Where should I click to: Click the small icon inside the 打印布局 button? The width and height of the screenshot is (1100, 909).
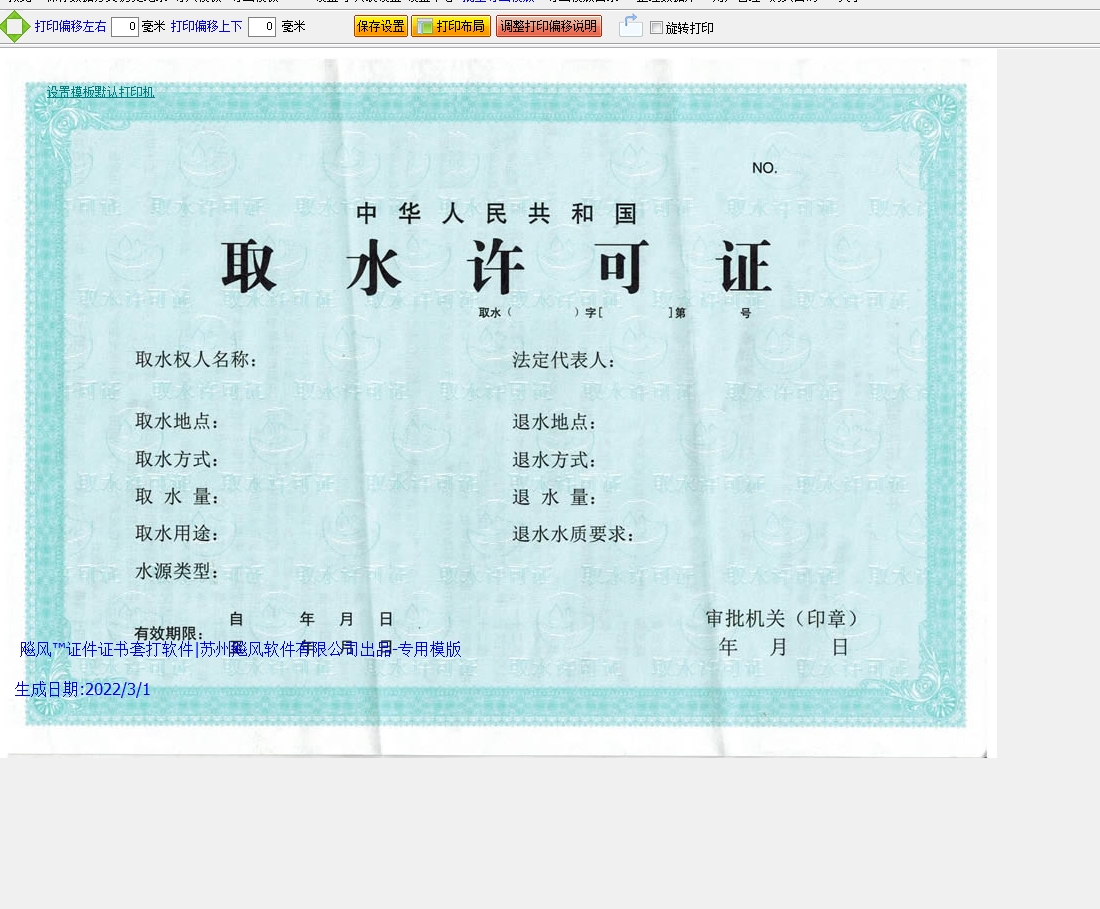[x=424, y=27]
